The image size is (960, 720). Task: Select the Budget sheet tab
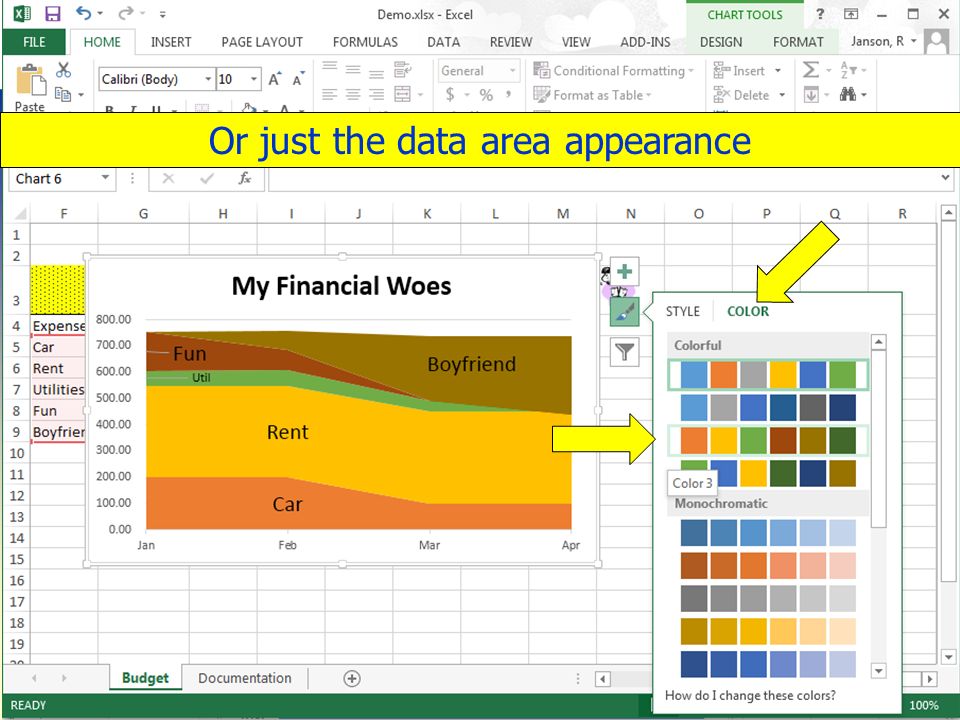click(x=145, y=678)
